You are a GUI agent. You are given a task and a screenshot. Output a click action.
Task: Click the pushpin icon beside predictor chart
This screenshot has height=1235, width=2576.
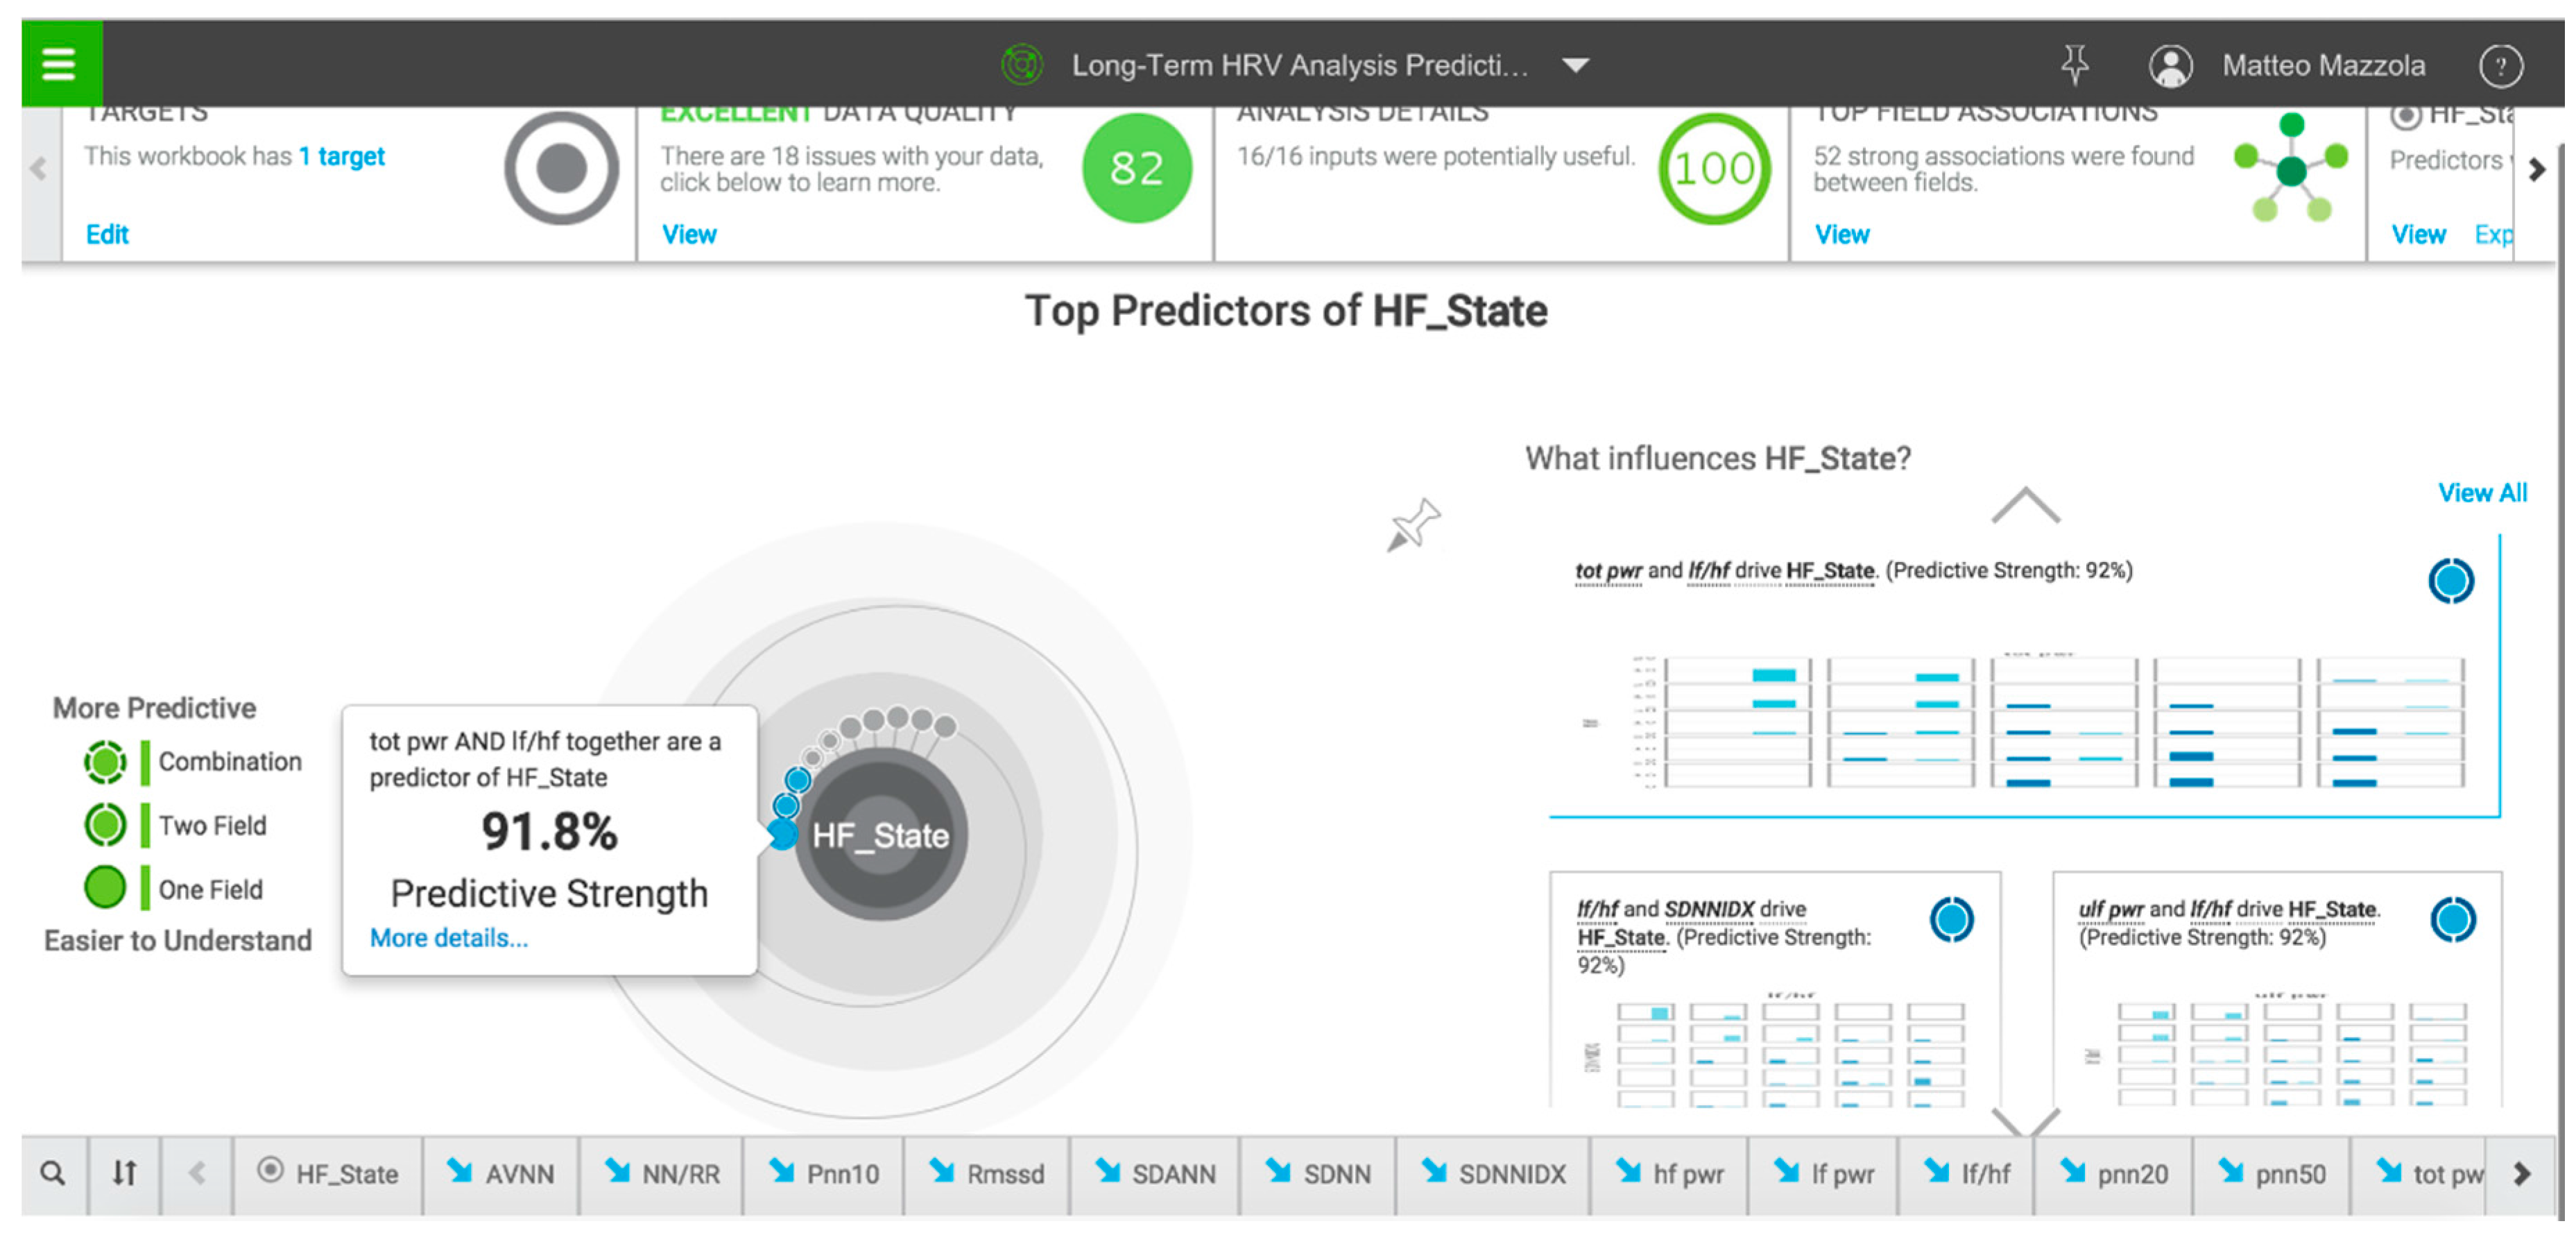point(1413,524)
